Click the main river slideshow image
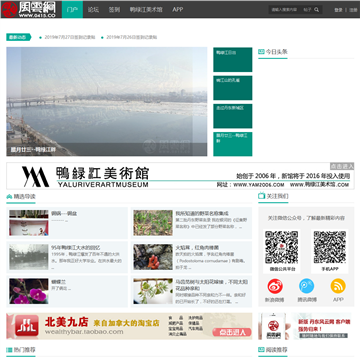360x360 pixels. 107,101
